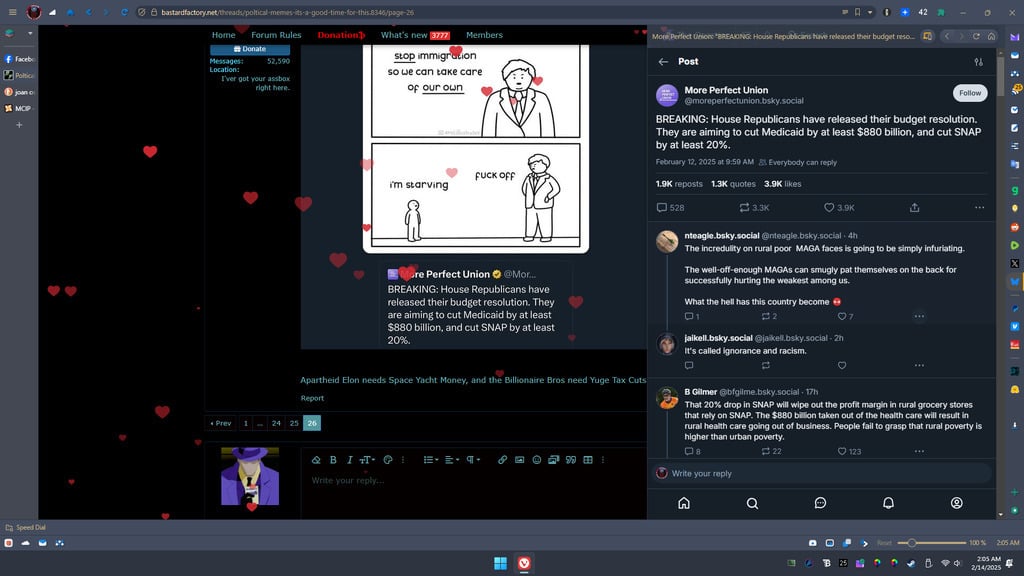The image size is (1024, 576).
Task: Open Bluesky notifications bell icon
Action: click(x=888, y=503)
